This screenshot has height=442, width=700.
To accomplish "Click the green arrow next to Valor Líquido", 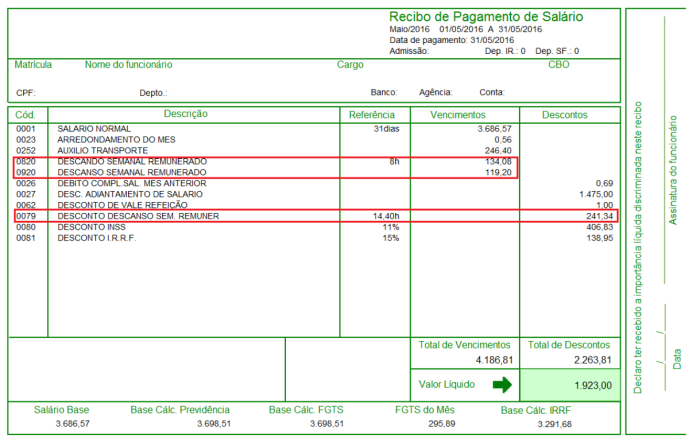I will [501, 384].
